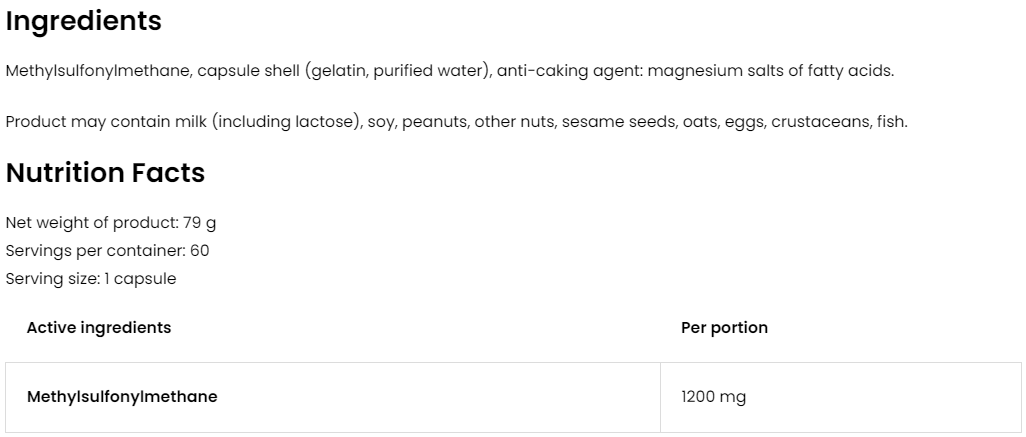Click the Servings per container line
Viewport: 1026px width, 437px height.
(108, 251)
